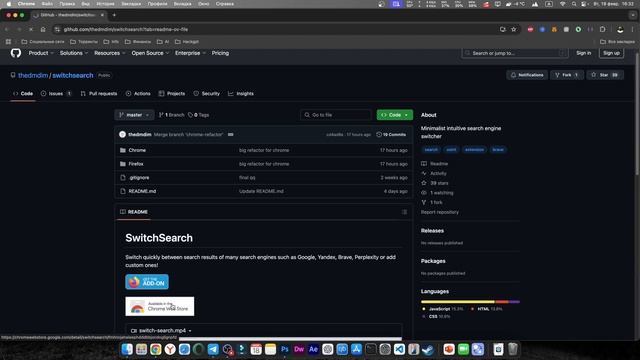This screenshot has width=640, height=360.
Task: Switch to the Pull requests tab
Action: point(99,93)
